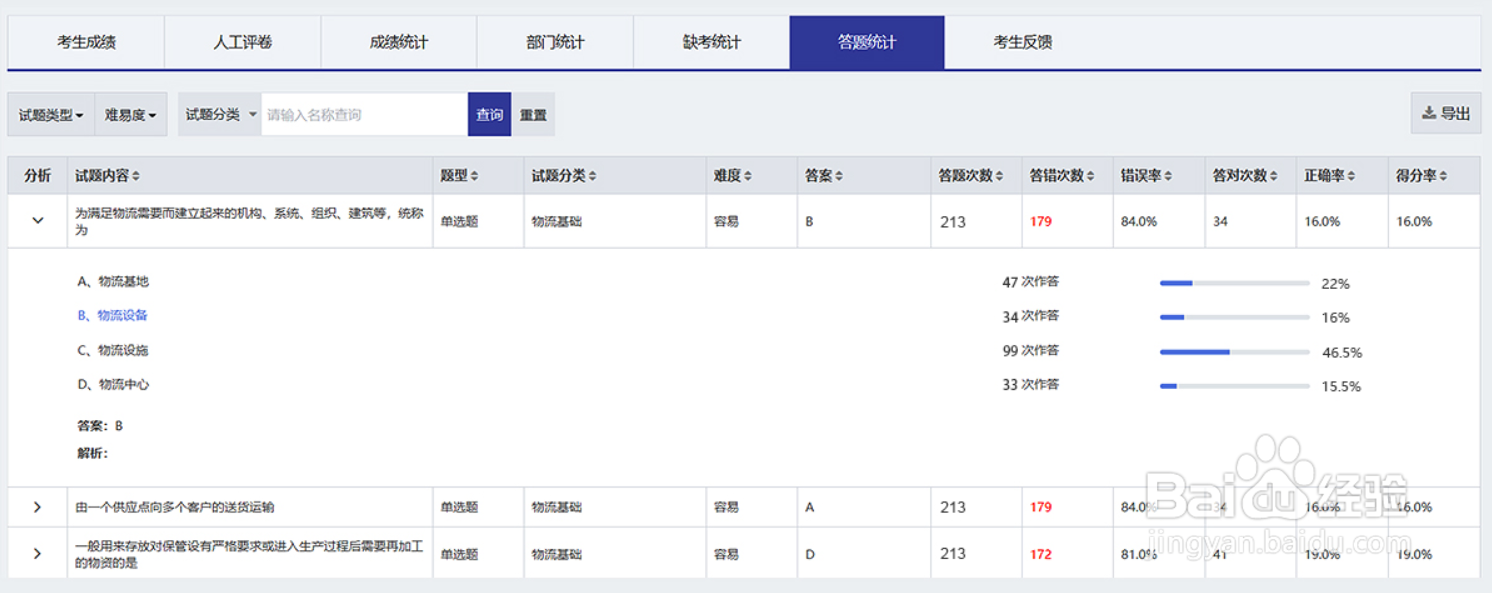Image resolution: width=1492 pixels, height=593 pixels.
Task: Sort table by 难度 column icon
Action: [748, 176]
